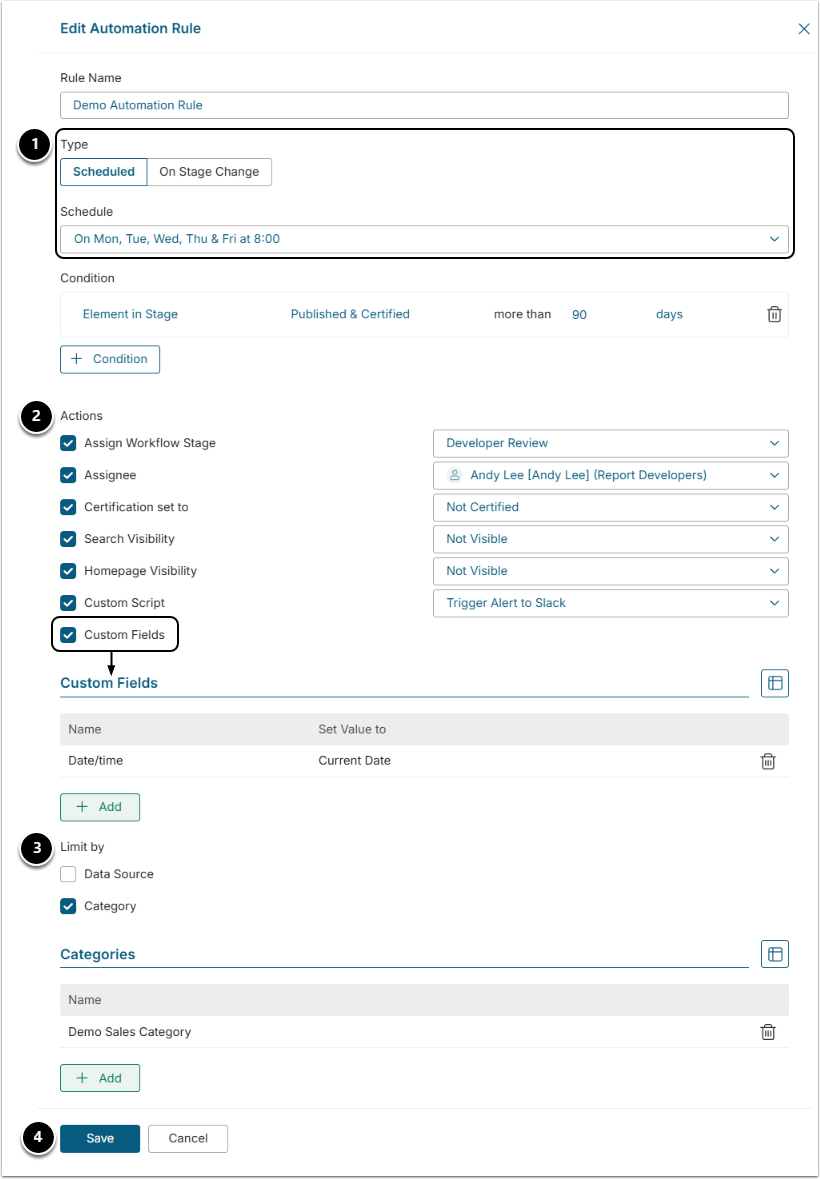Screen dimensions: 820x1179
Task: Enable the Data Source limit checkbox
Action: tap(68, 874)
